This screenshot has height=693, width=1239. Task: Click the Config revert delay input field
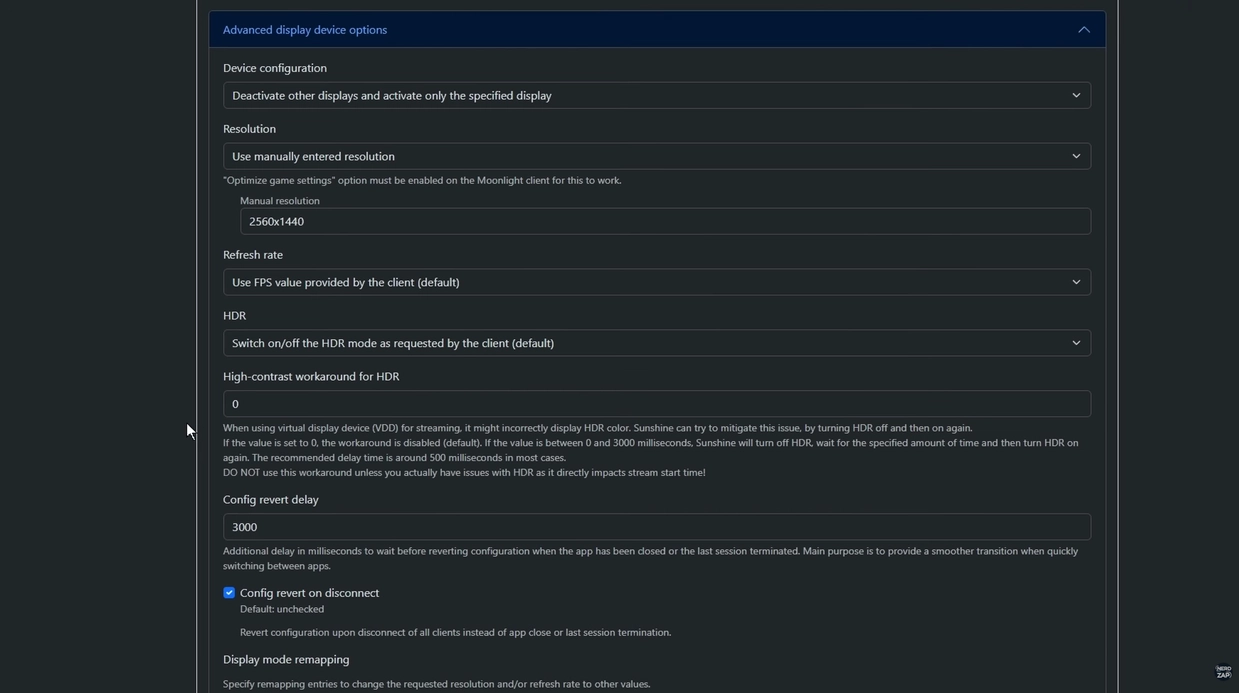[x=656, y=527]
